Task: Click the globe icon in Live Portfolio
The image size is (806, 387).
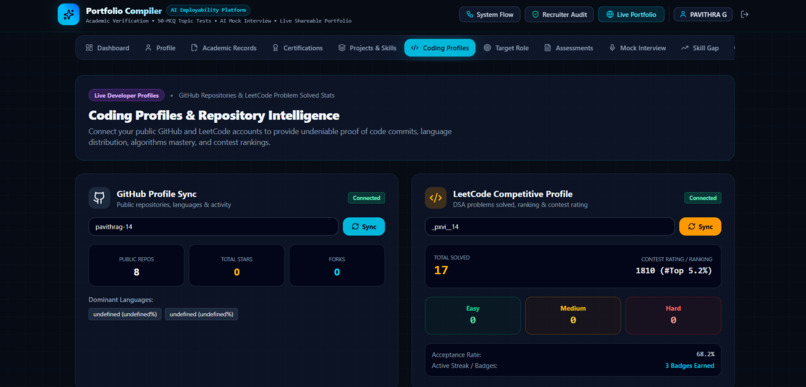Action: [609, 14]
